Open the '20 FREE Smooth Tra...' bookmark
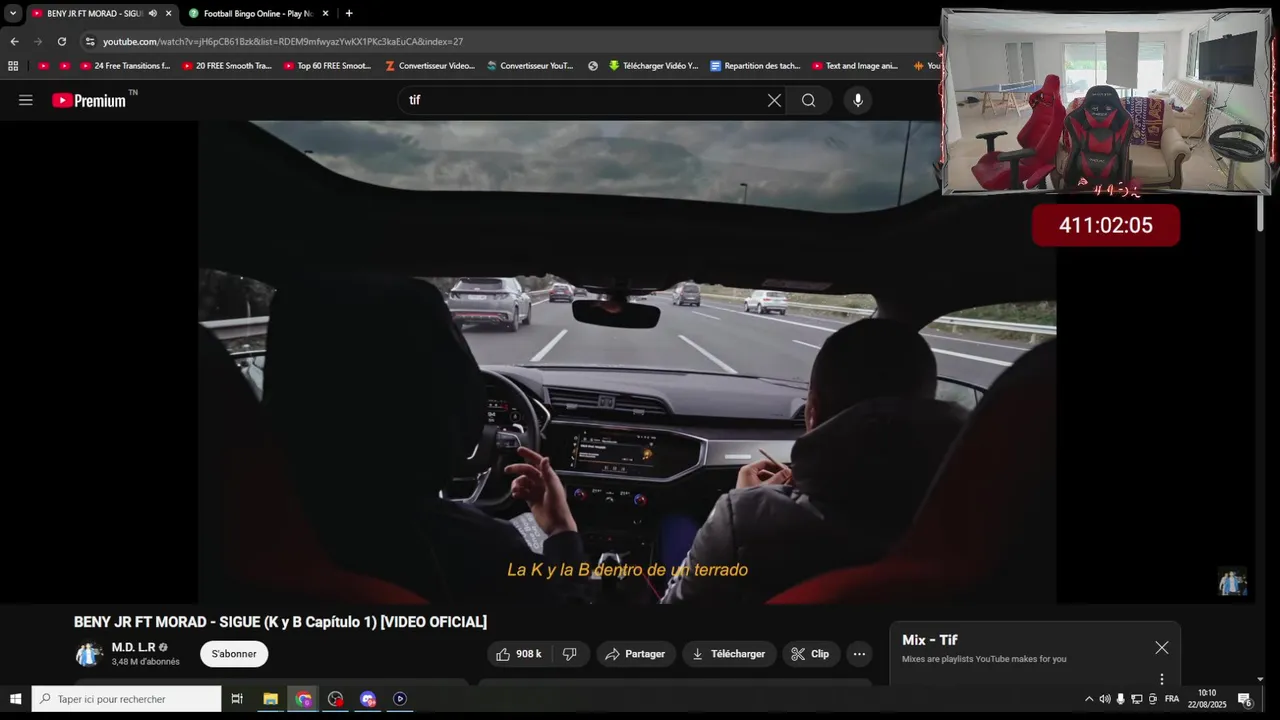The height and width of the screenshot is (720, 1280). (227, 66)
